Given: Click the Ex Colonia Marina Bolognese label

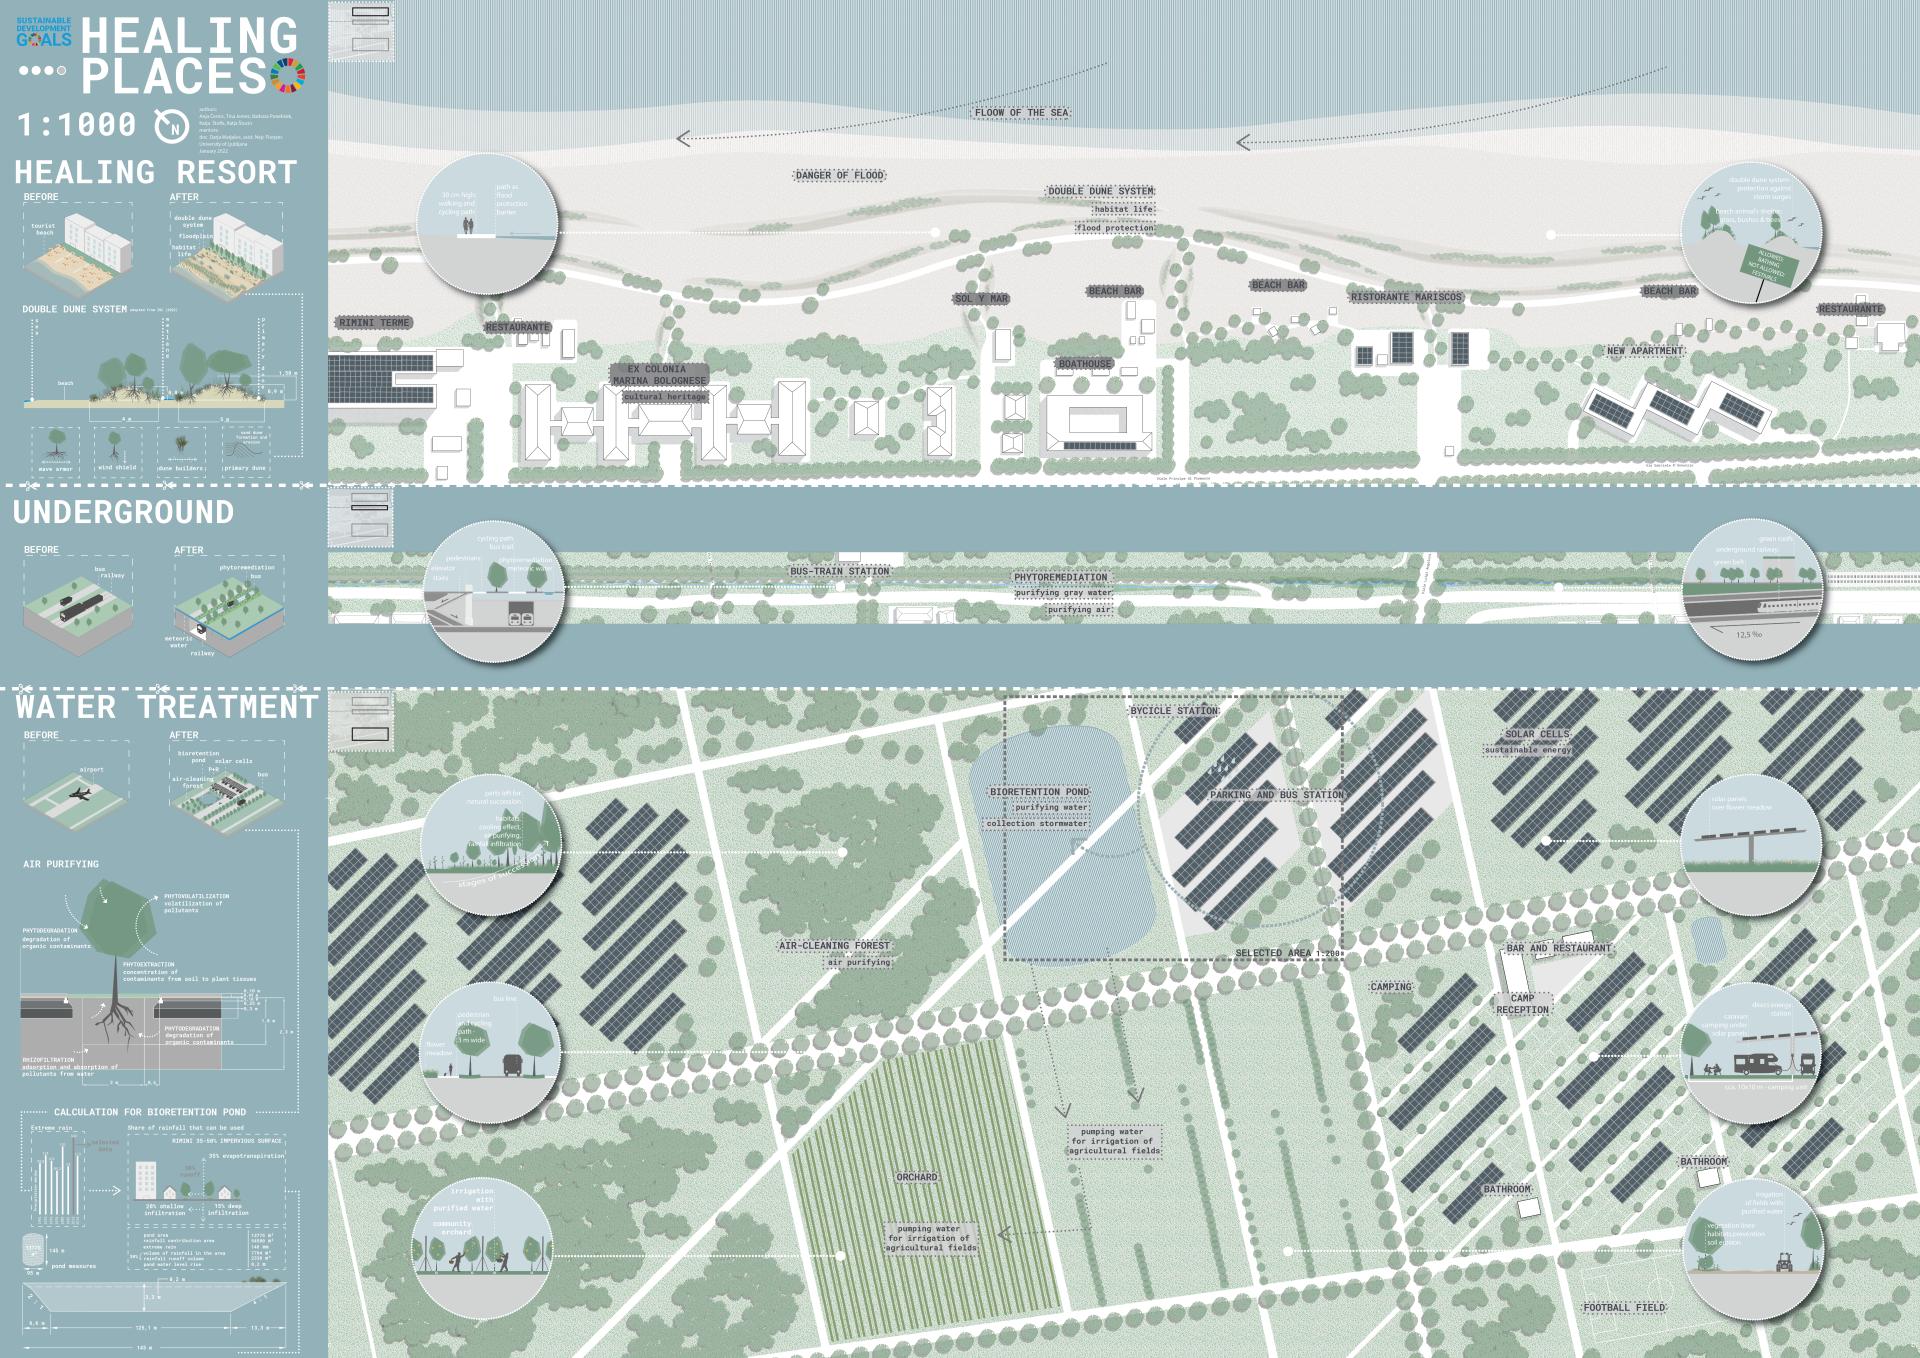Looking at the screenshot, I should tap(658, 375).
